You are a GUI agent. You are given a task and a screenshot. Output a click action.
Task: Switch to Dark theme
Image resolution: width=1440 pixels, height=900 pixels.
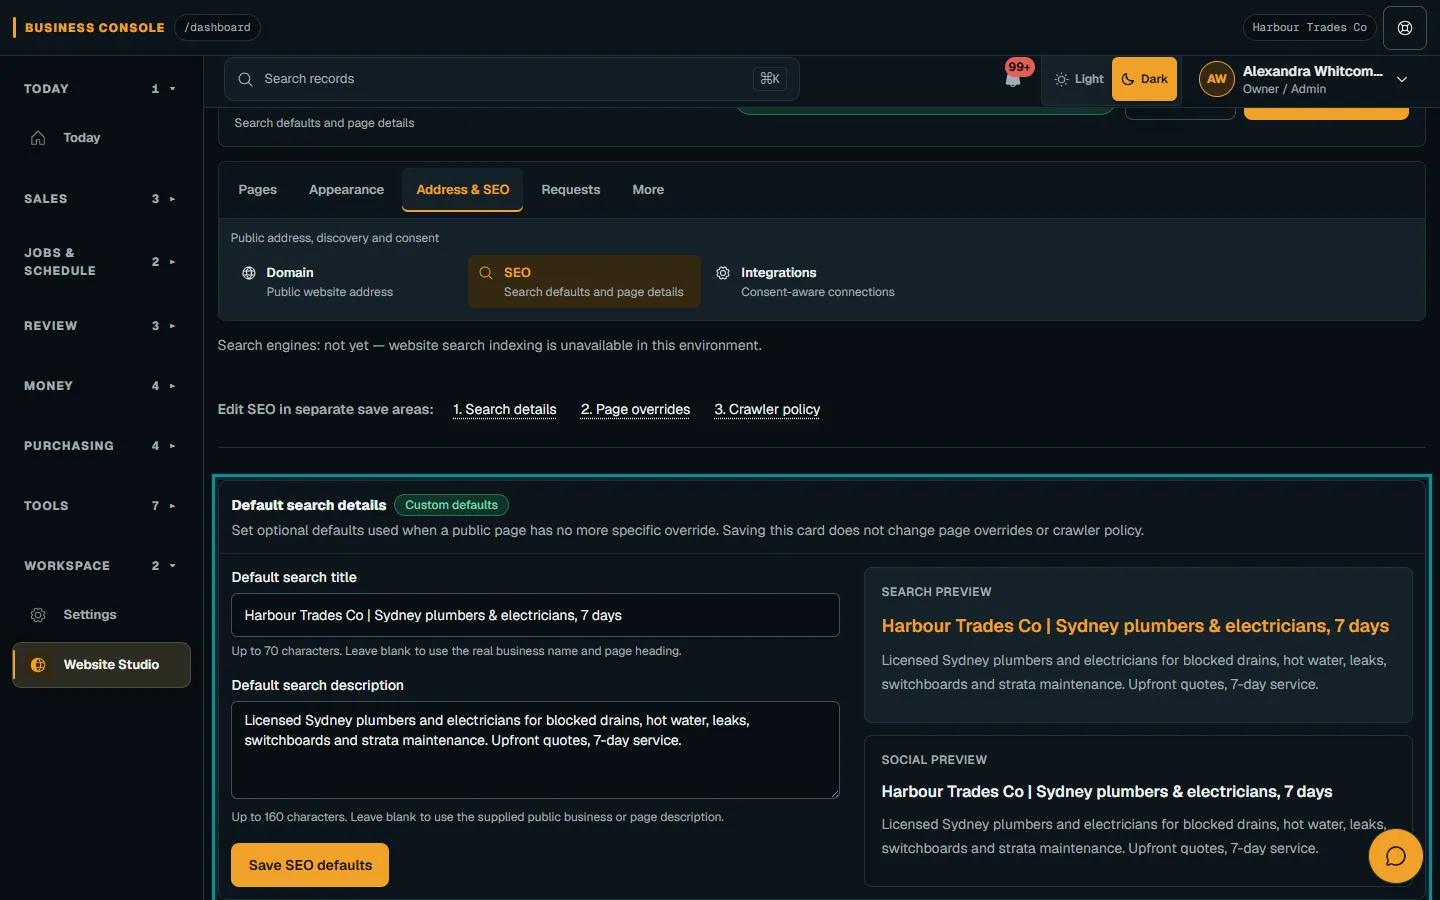[1144, 79]
